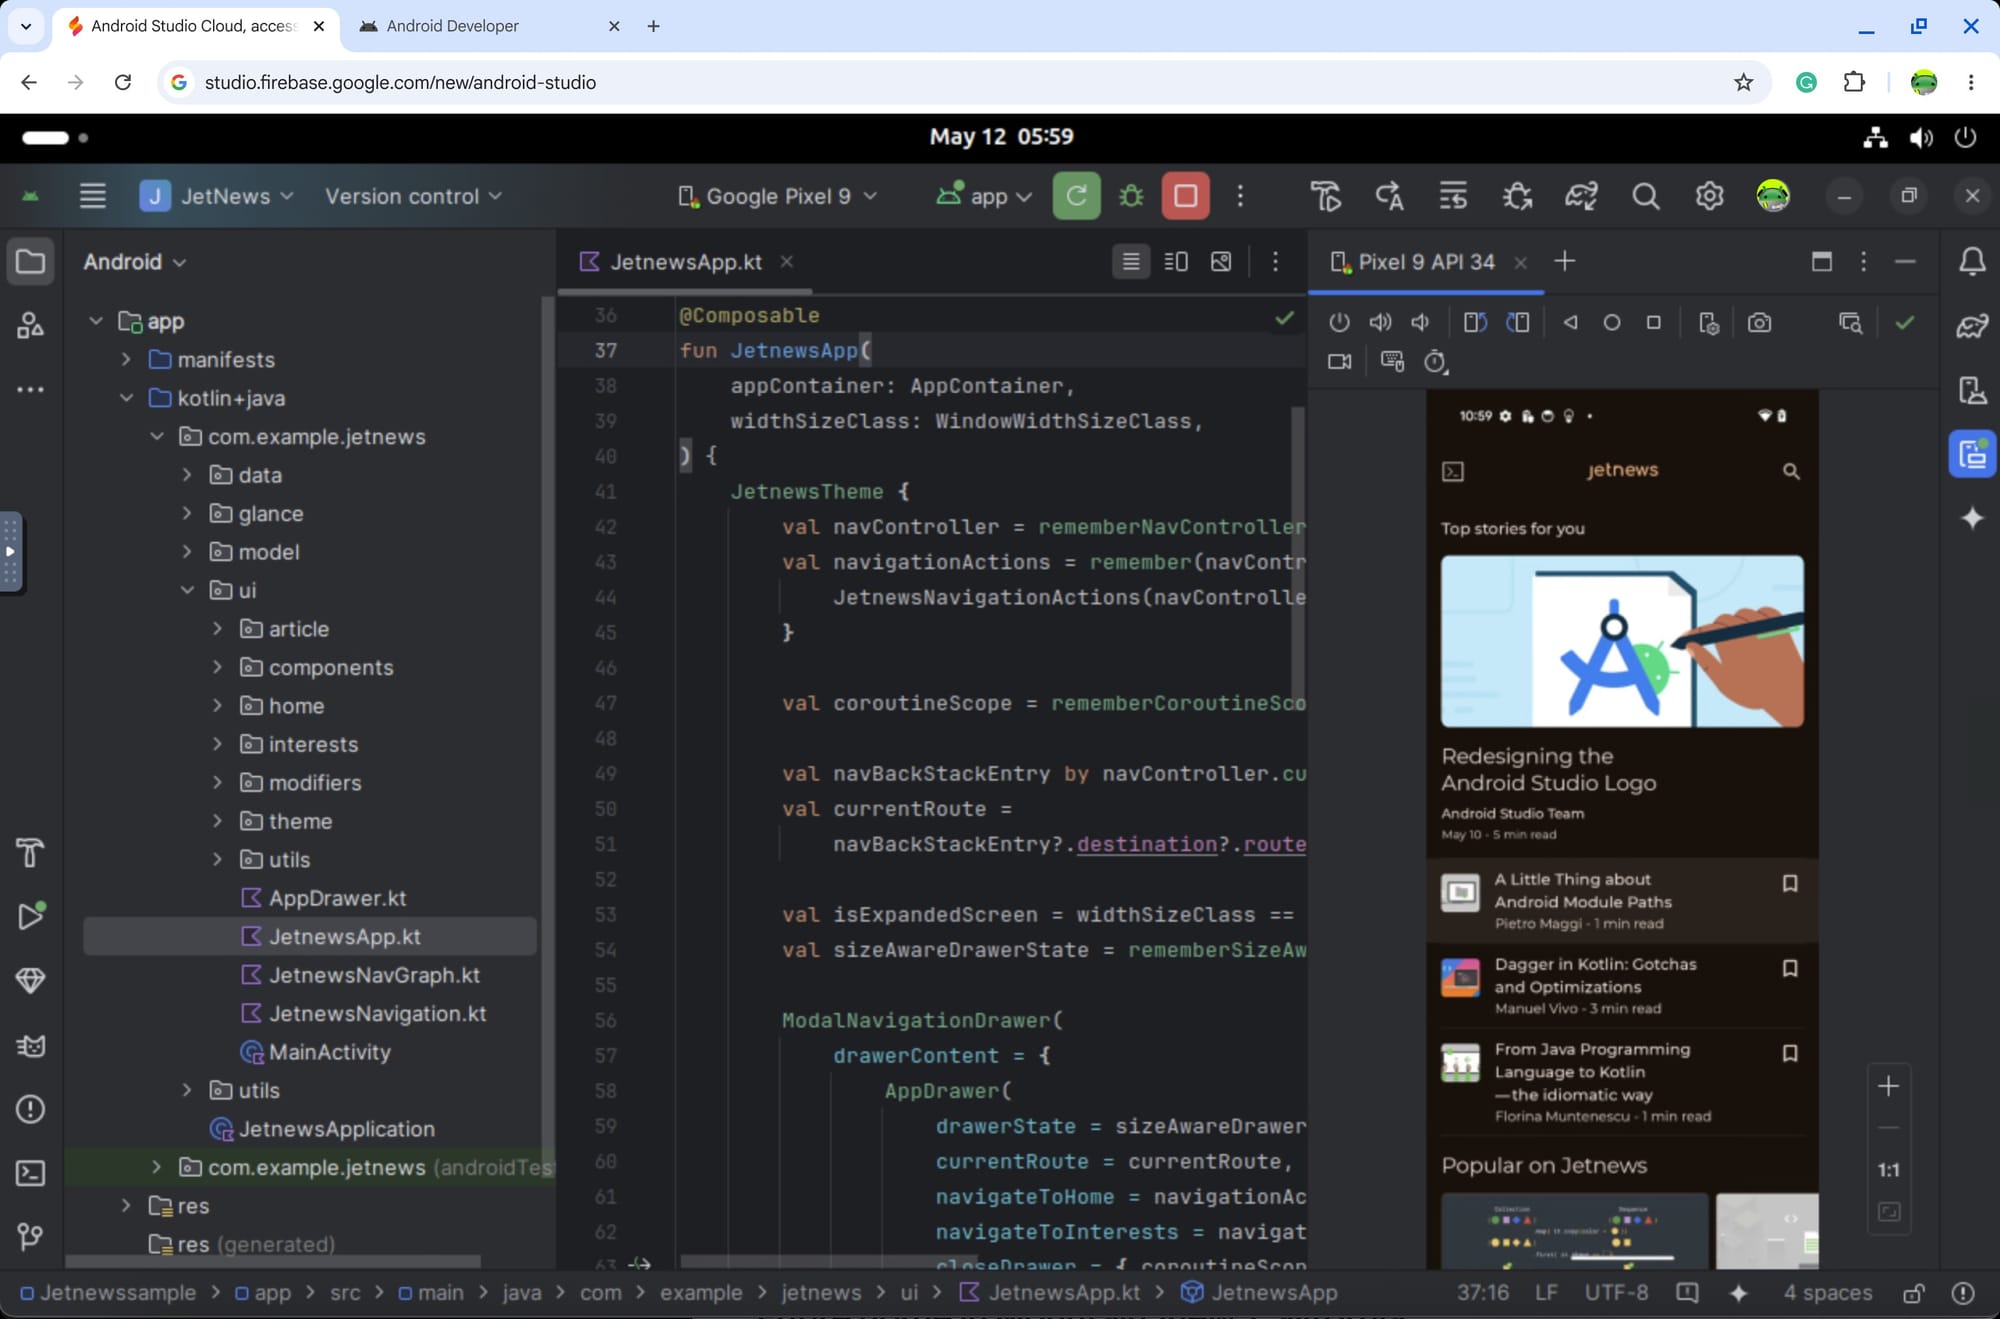Run the app on Google Pixel 9
Screen dimensions: 2000x1319
pos(1076,196)
